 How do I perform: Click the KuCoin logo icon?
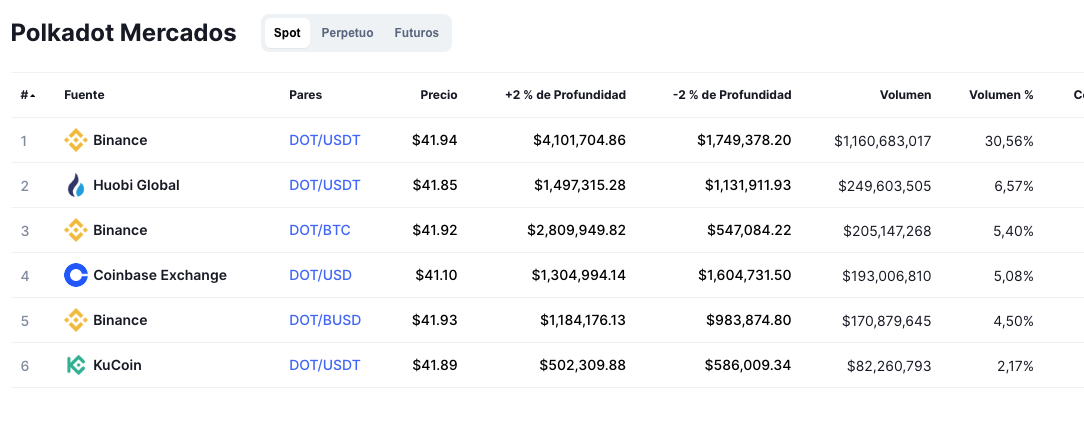tap(75, 365)
